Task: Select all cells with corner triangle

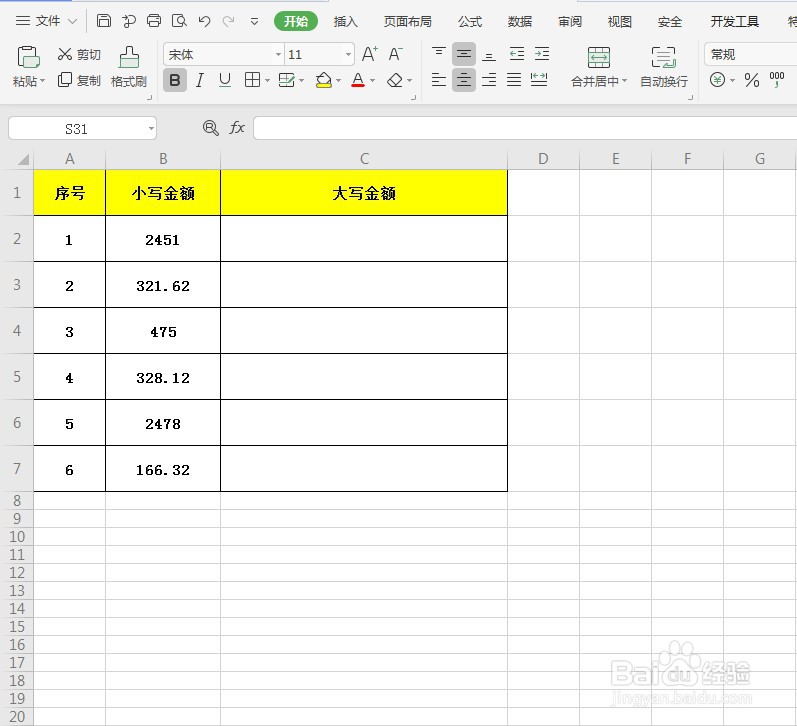Action: point(22,159)
